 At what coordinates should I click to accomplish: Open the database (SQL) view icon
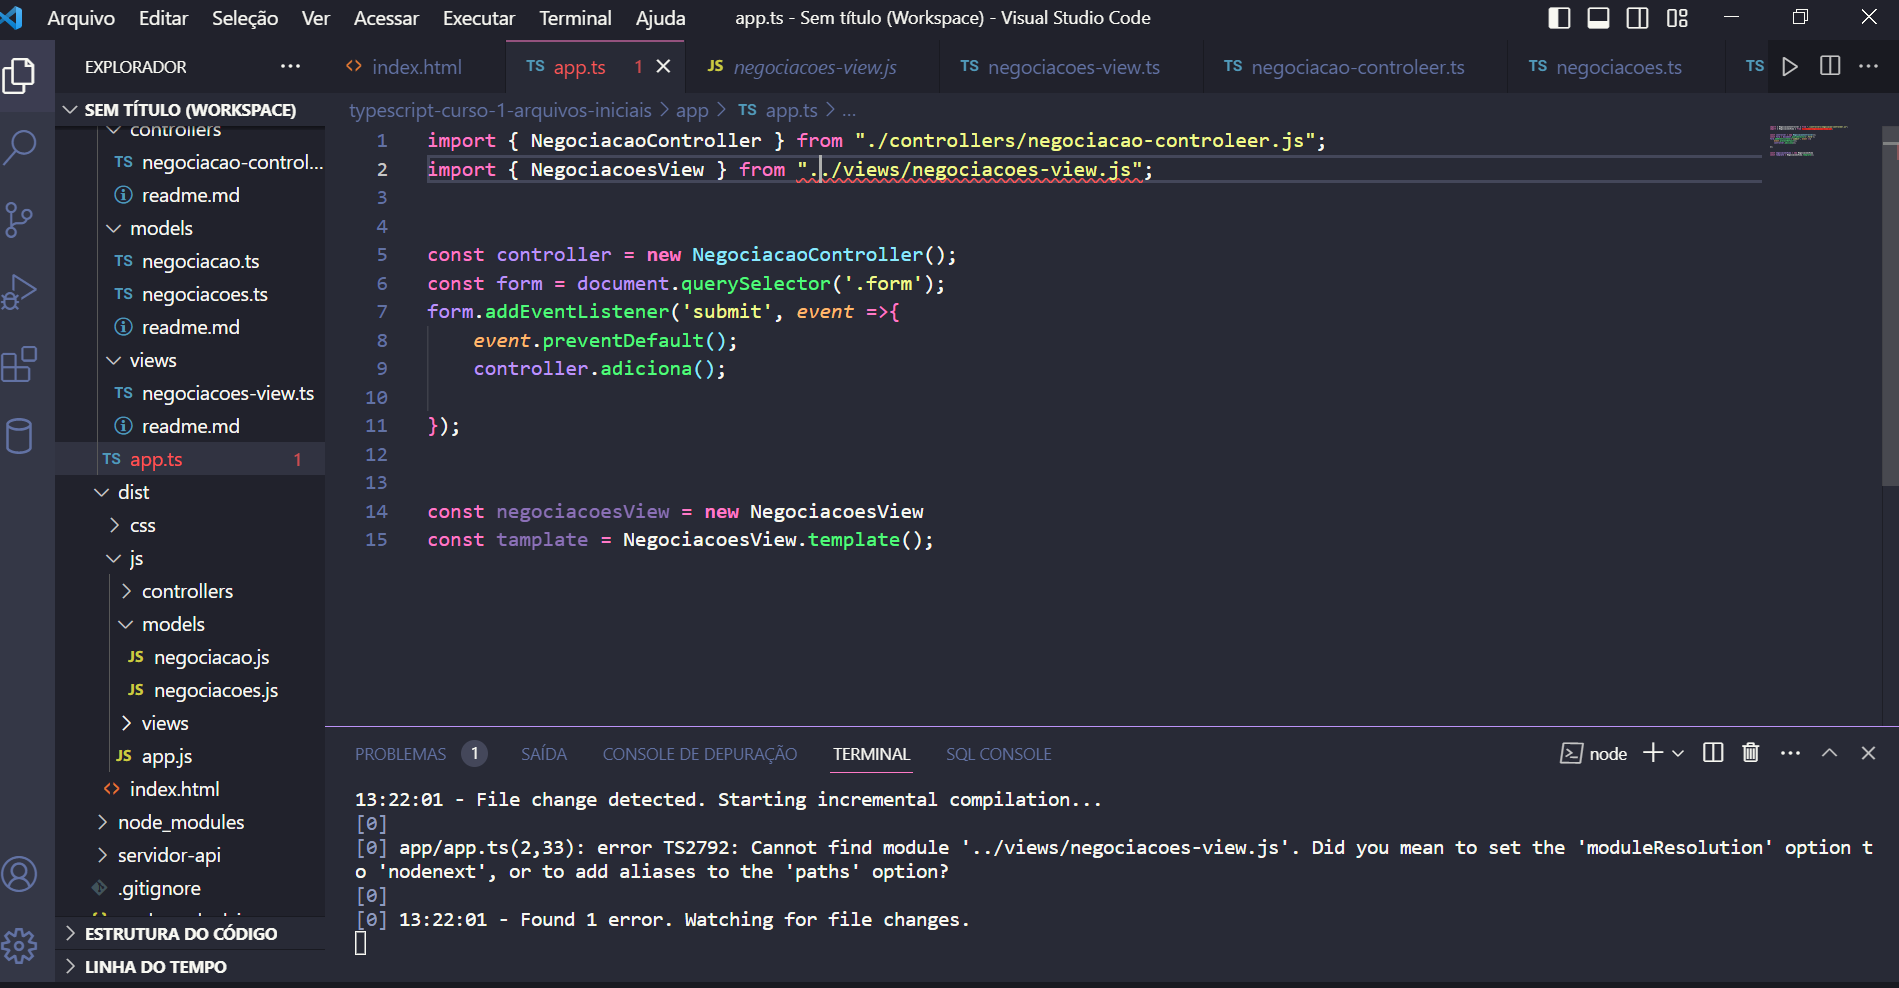tap(20, 436)
